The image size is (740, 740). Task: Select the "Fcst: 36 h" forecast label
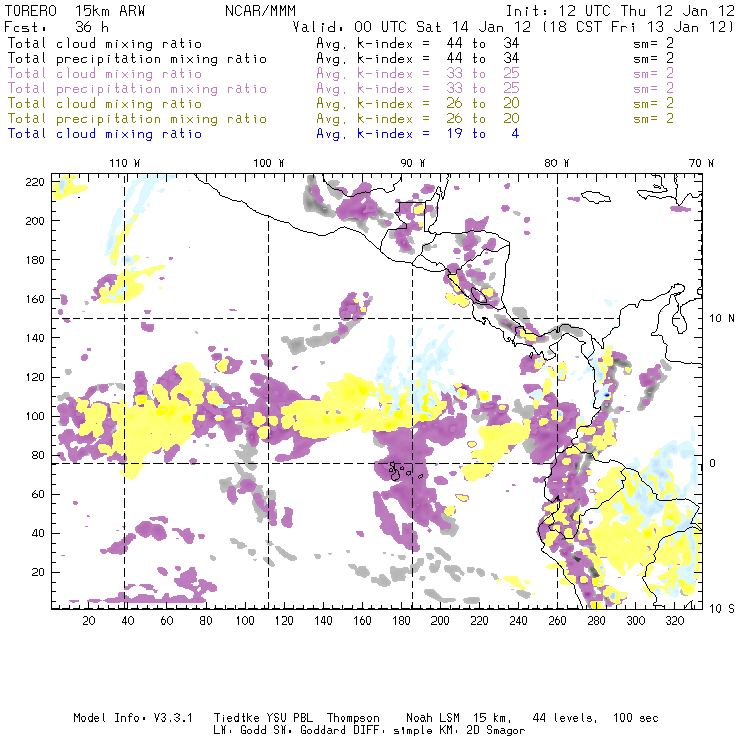(56, 27)
